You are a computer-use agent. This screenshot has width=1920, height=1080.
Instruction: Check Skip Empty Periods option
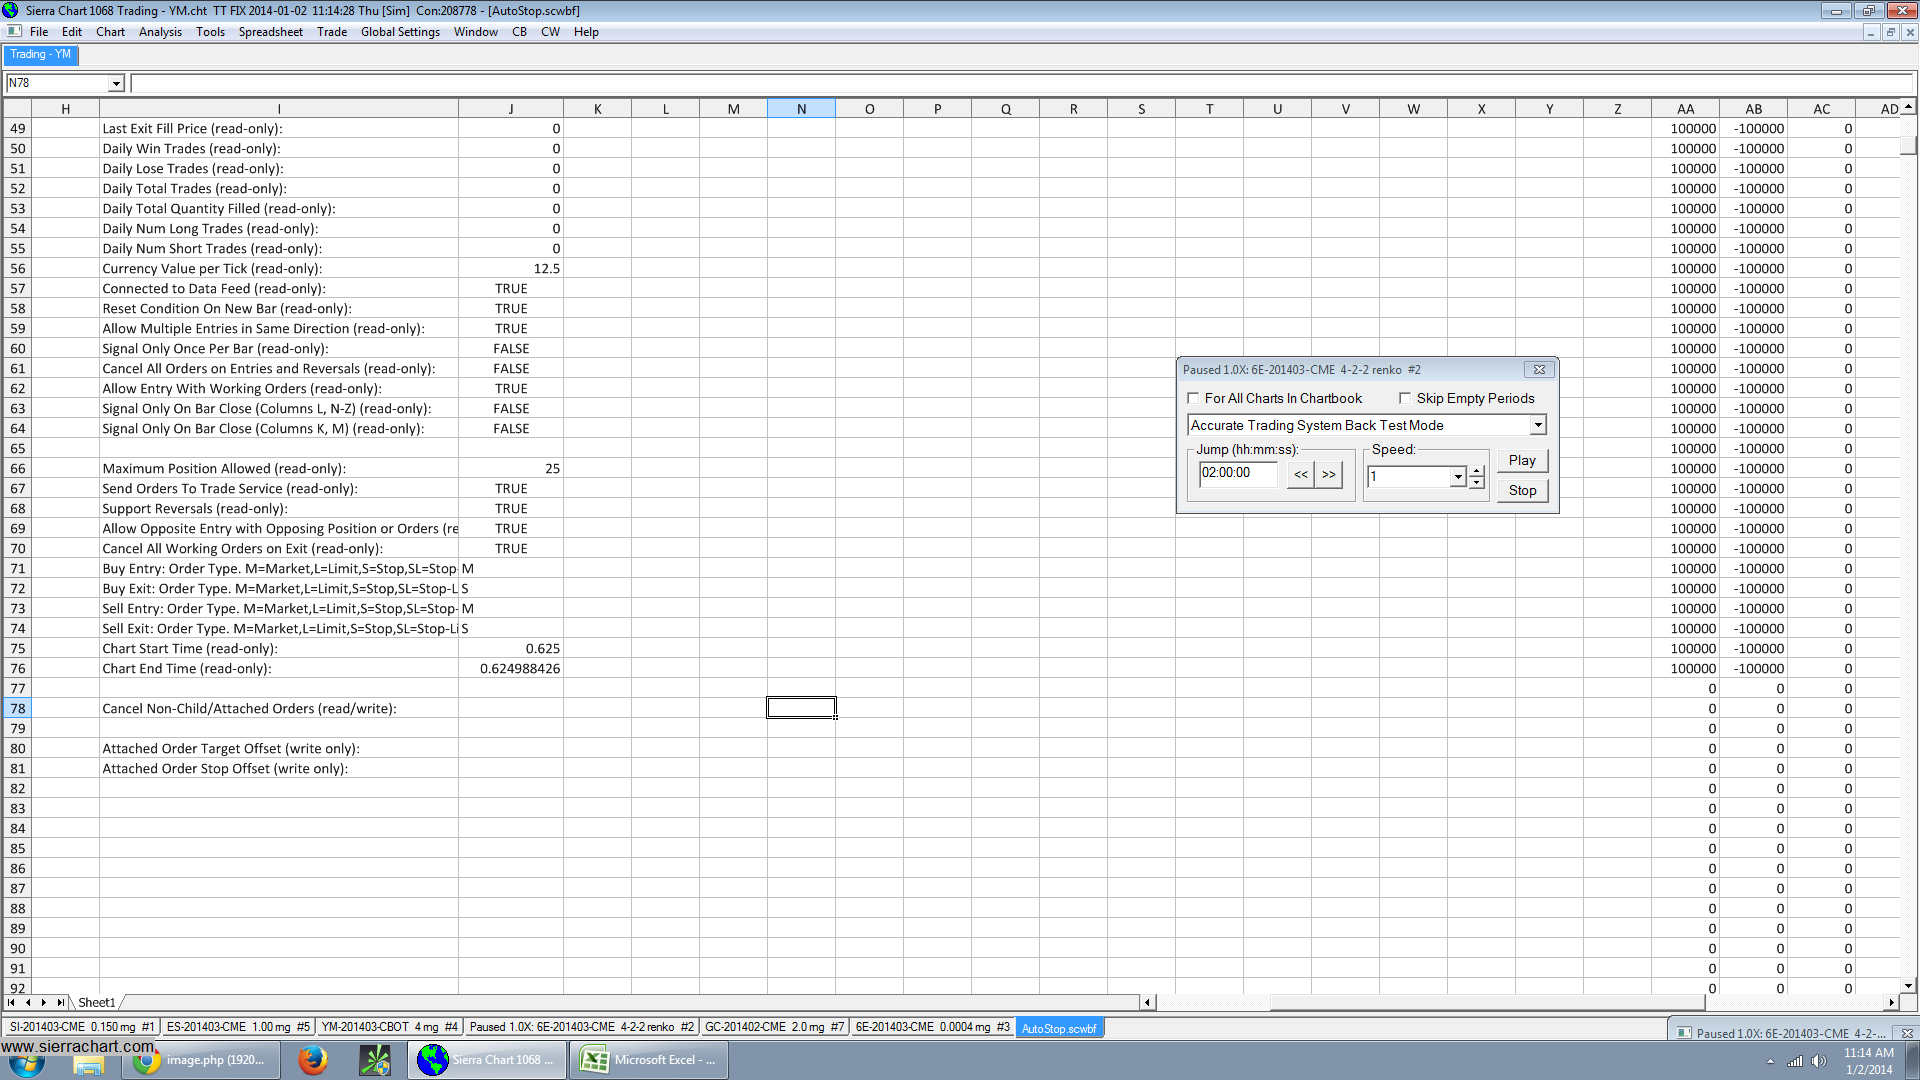[x=1405, y=398]
